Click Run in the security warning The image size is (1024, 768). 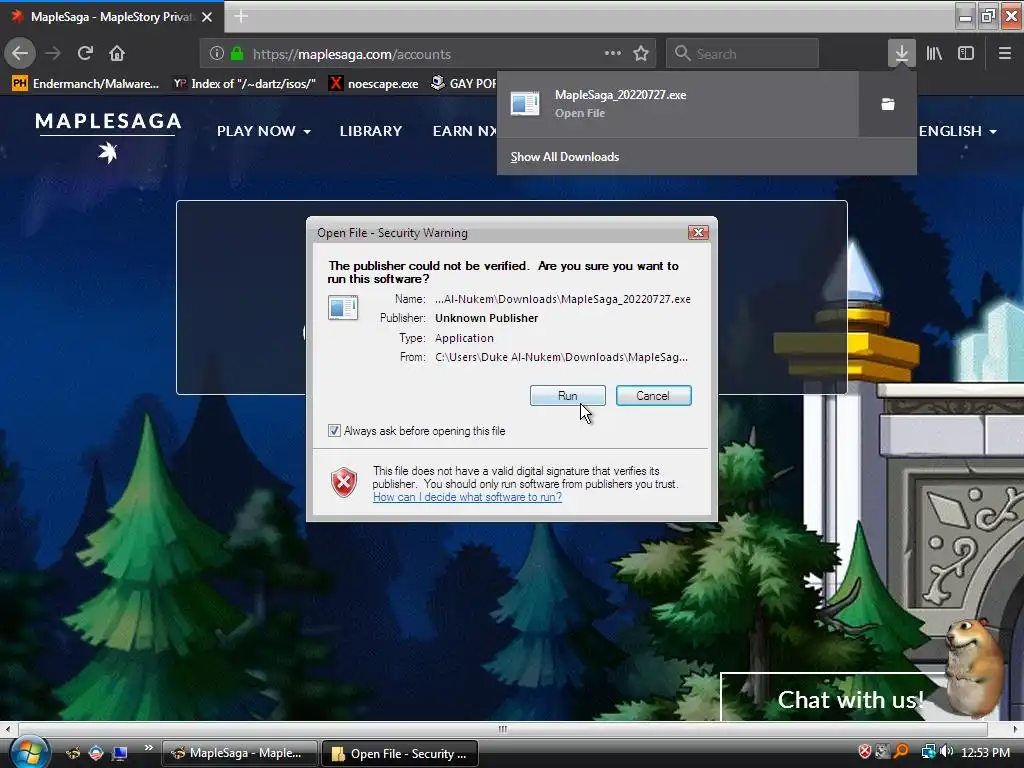click(x=568, y=396)
